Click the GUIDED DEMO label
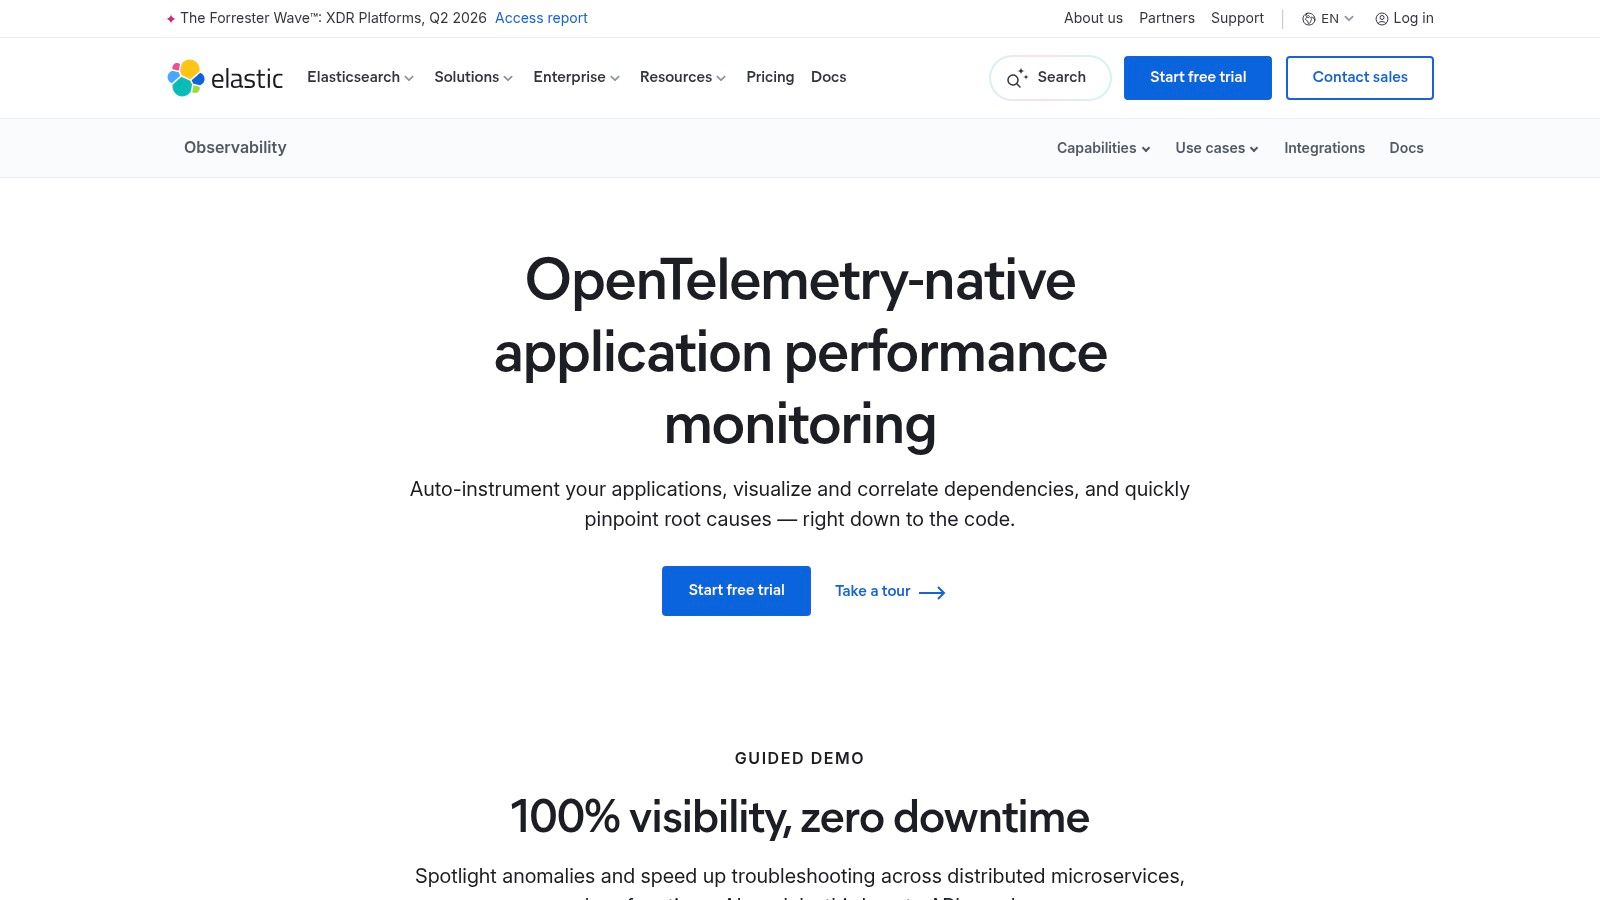This screenshot has height=900, width=1600. [x=800, y=758]
